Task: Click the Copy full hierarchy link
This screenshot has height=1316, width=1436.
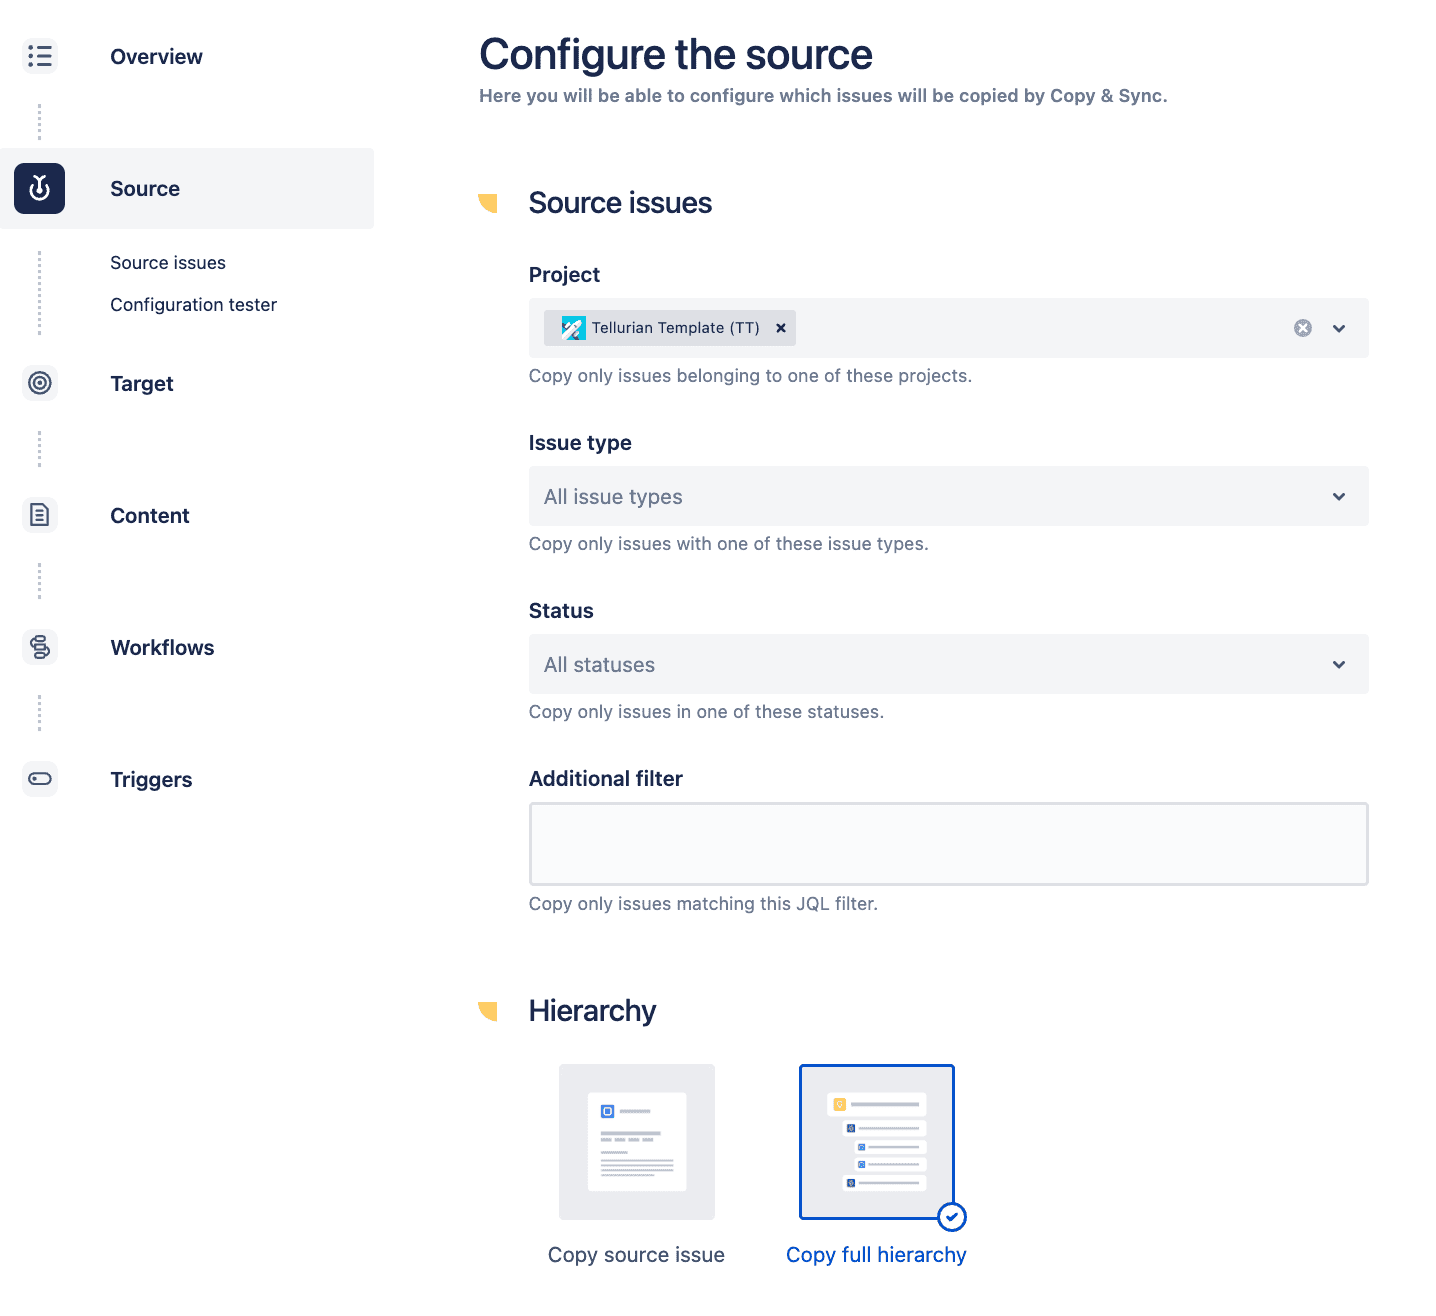Action: point(876,1254)
